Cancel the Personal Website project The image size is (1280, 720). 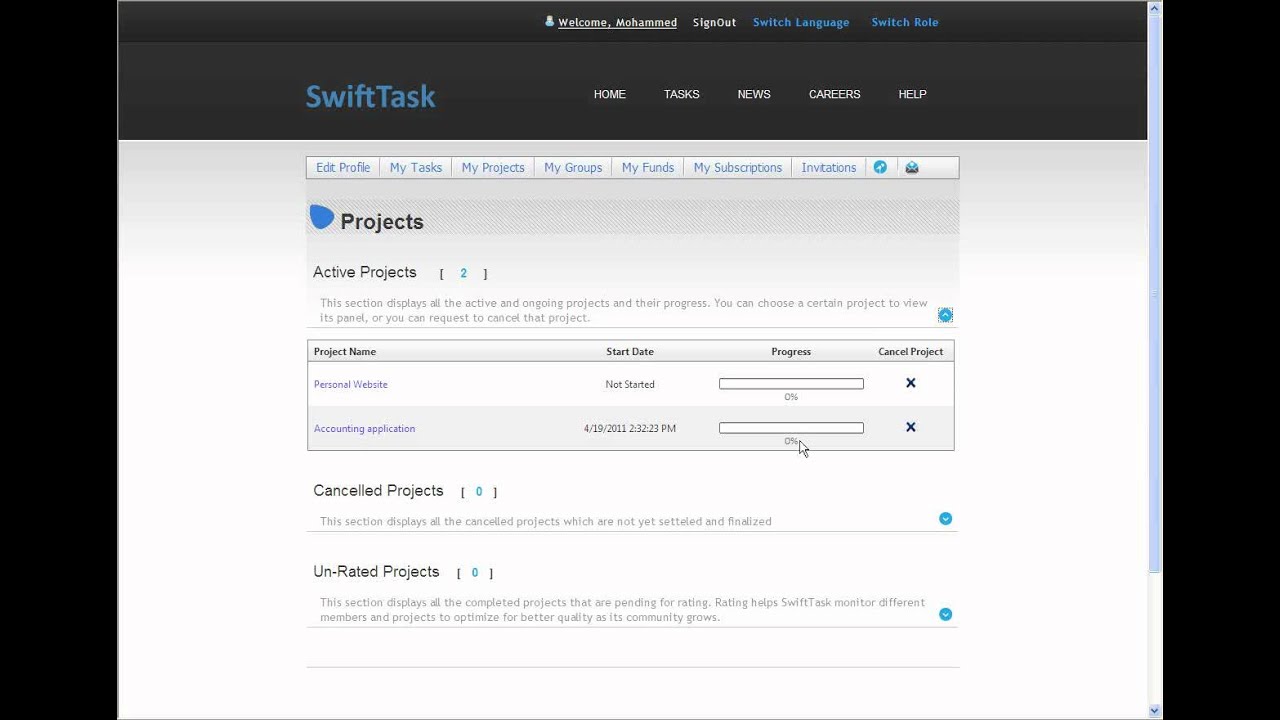(910, 383)
